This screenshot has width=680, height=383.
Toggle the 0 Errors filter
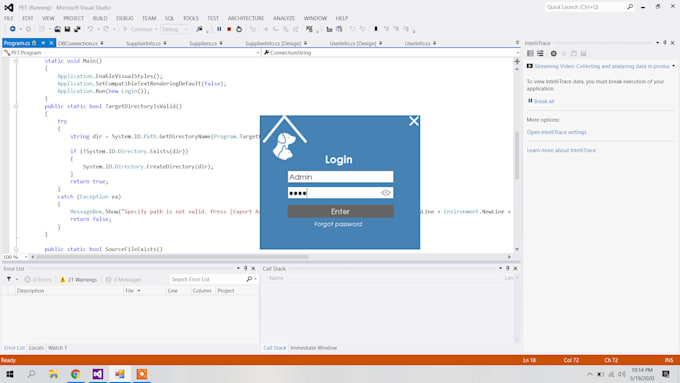coord(38,280)
